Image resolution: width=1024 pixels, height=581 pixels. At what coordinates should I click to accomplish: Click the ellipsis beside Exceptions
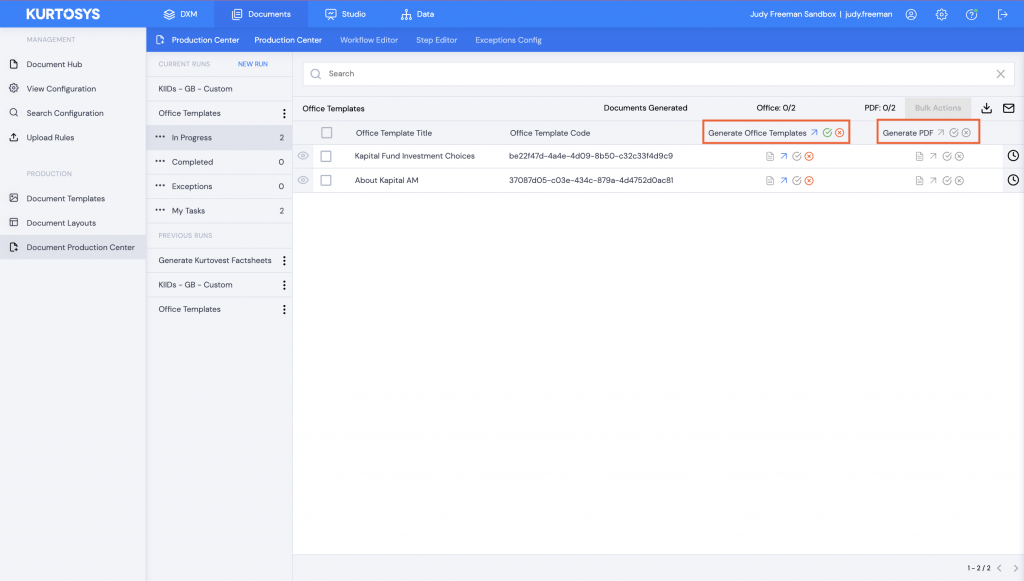pos(160,186)
